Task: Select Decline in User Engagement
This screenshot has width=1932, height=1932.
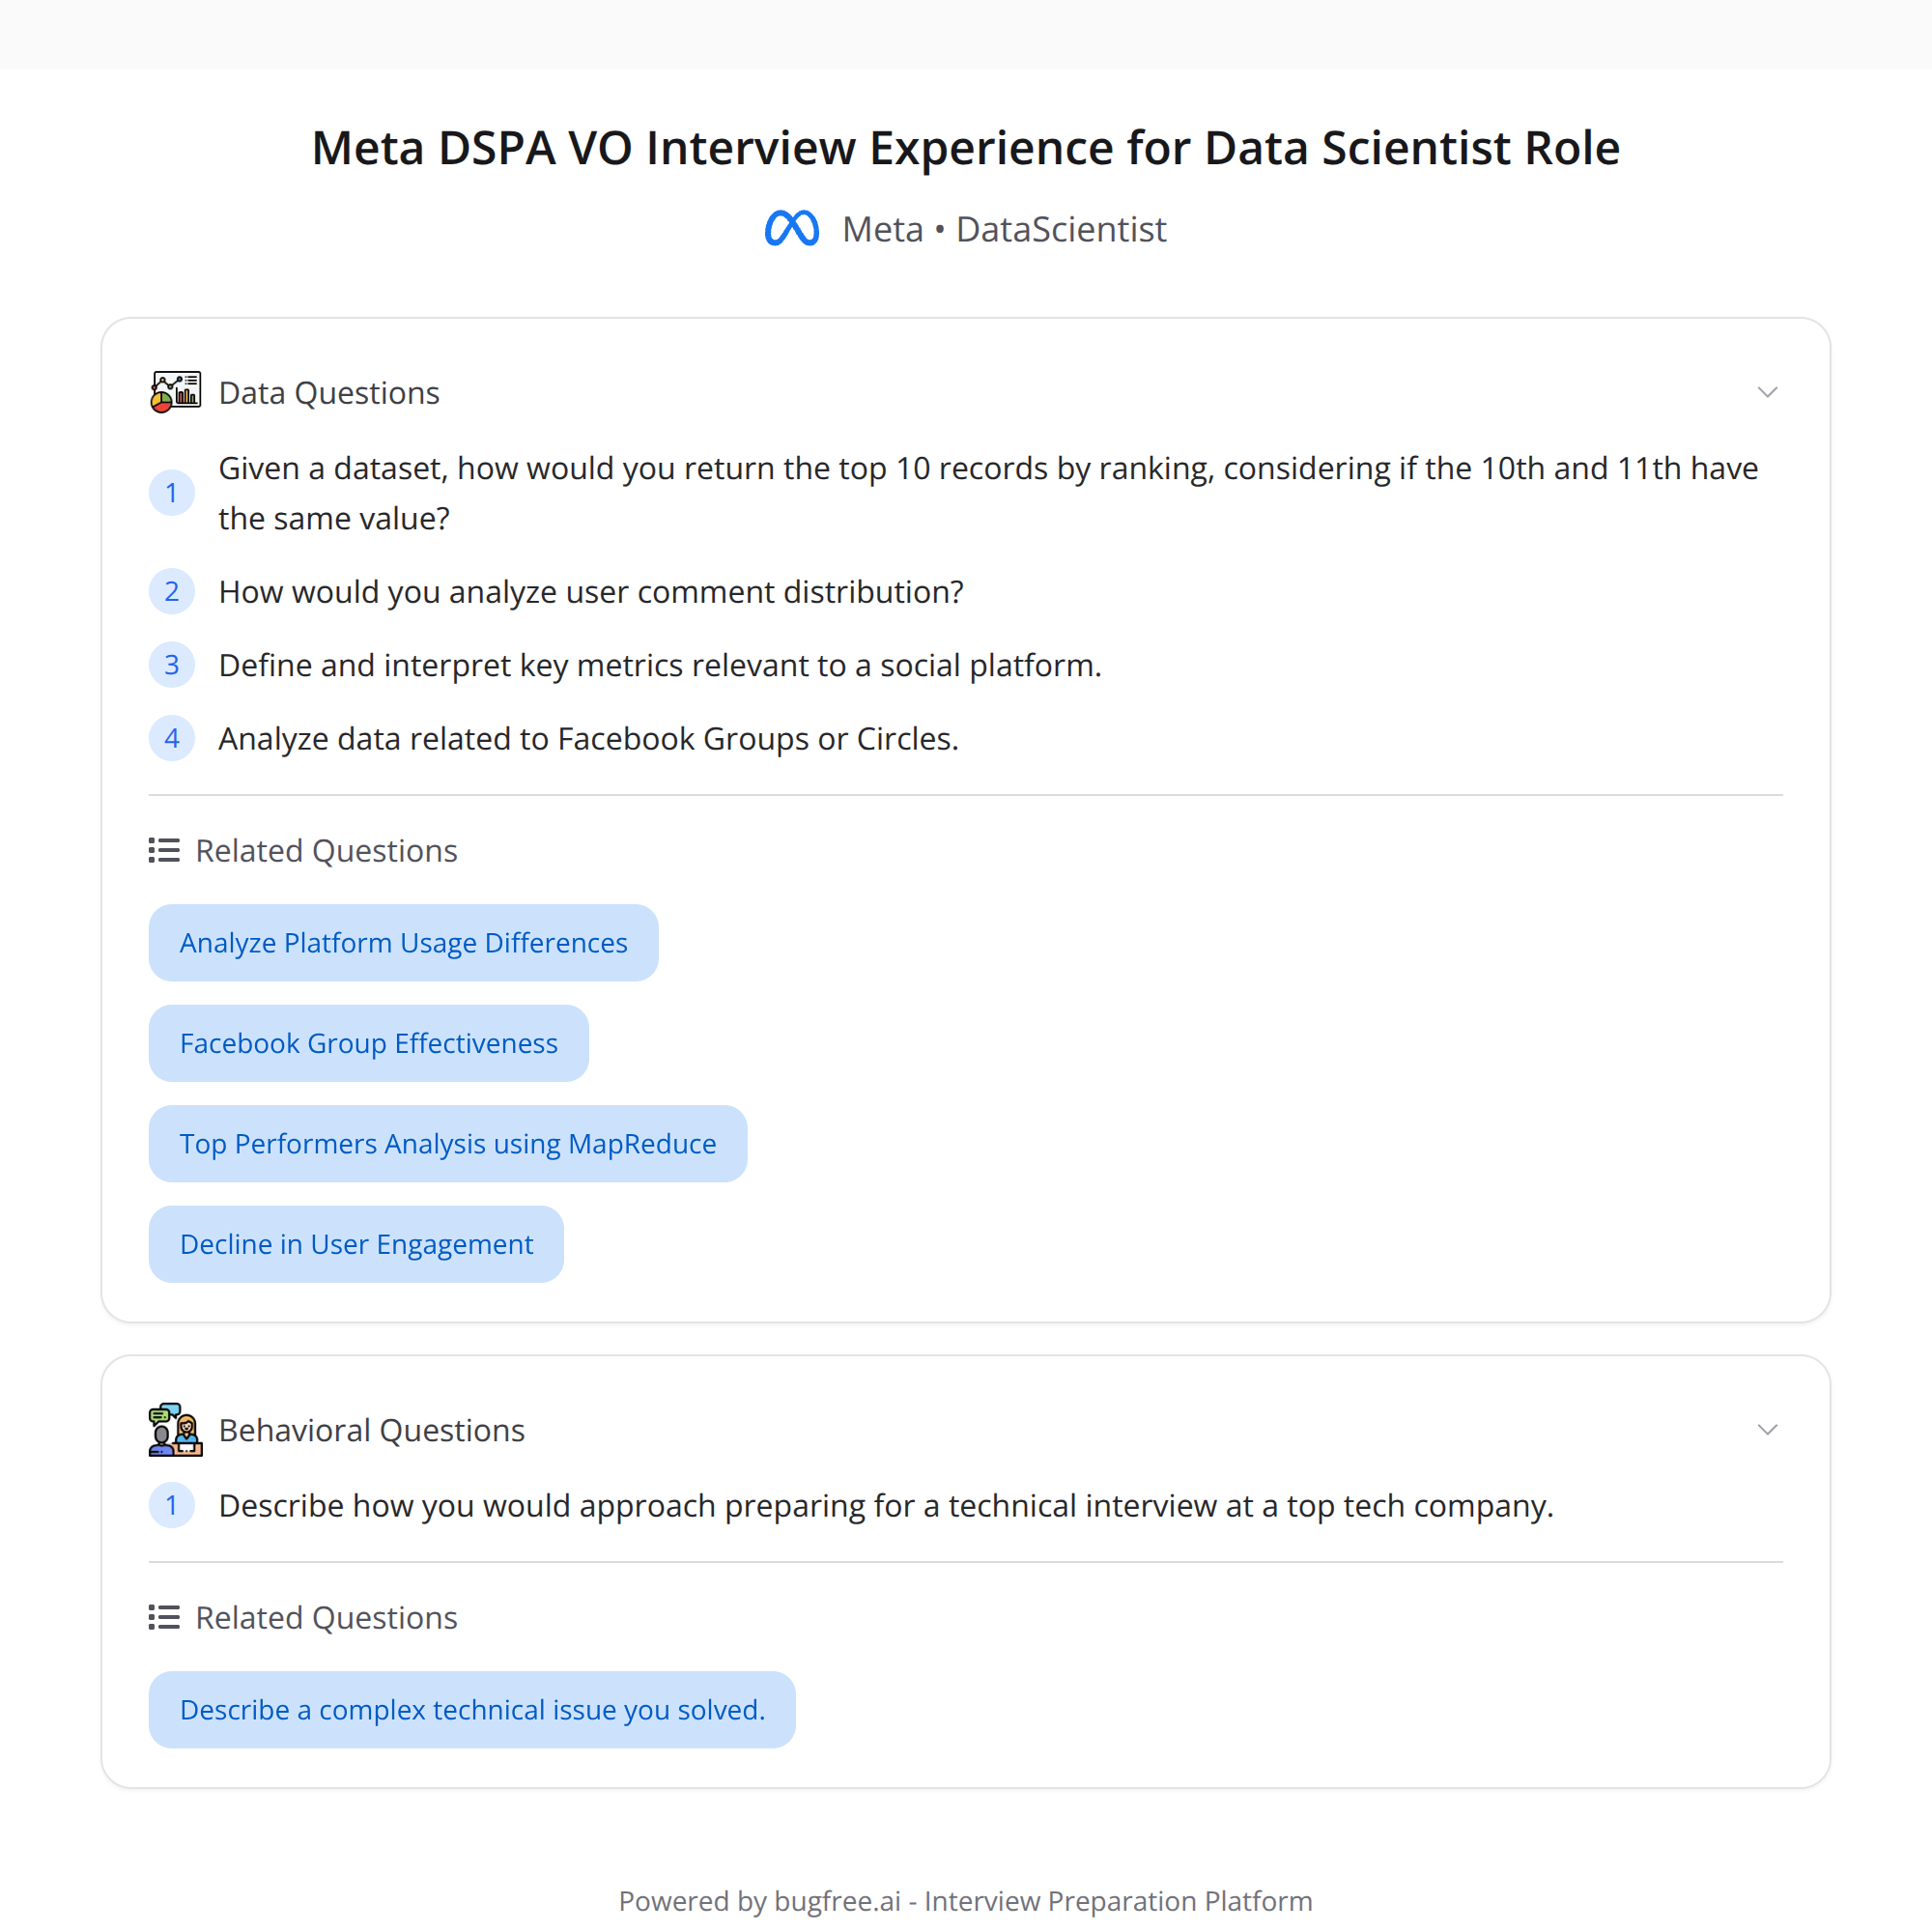Action: 356,1244
